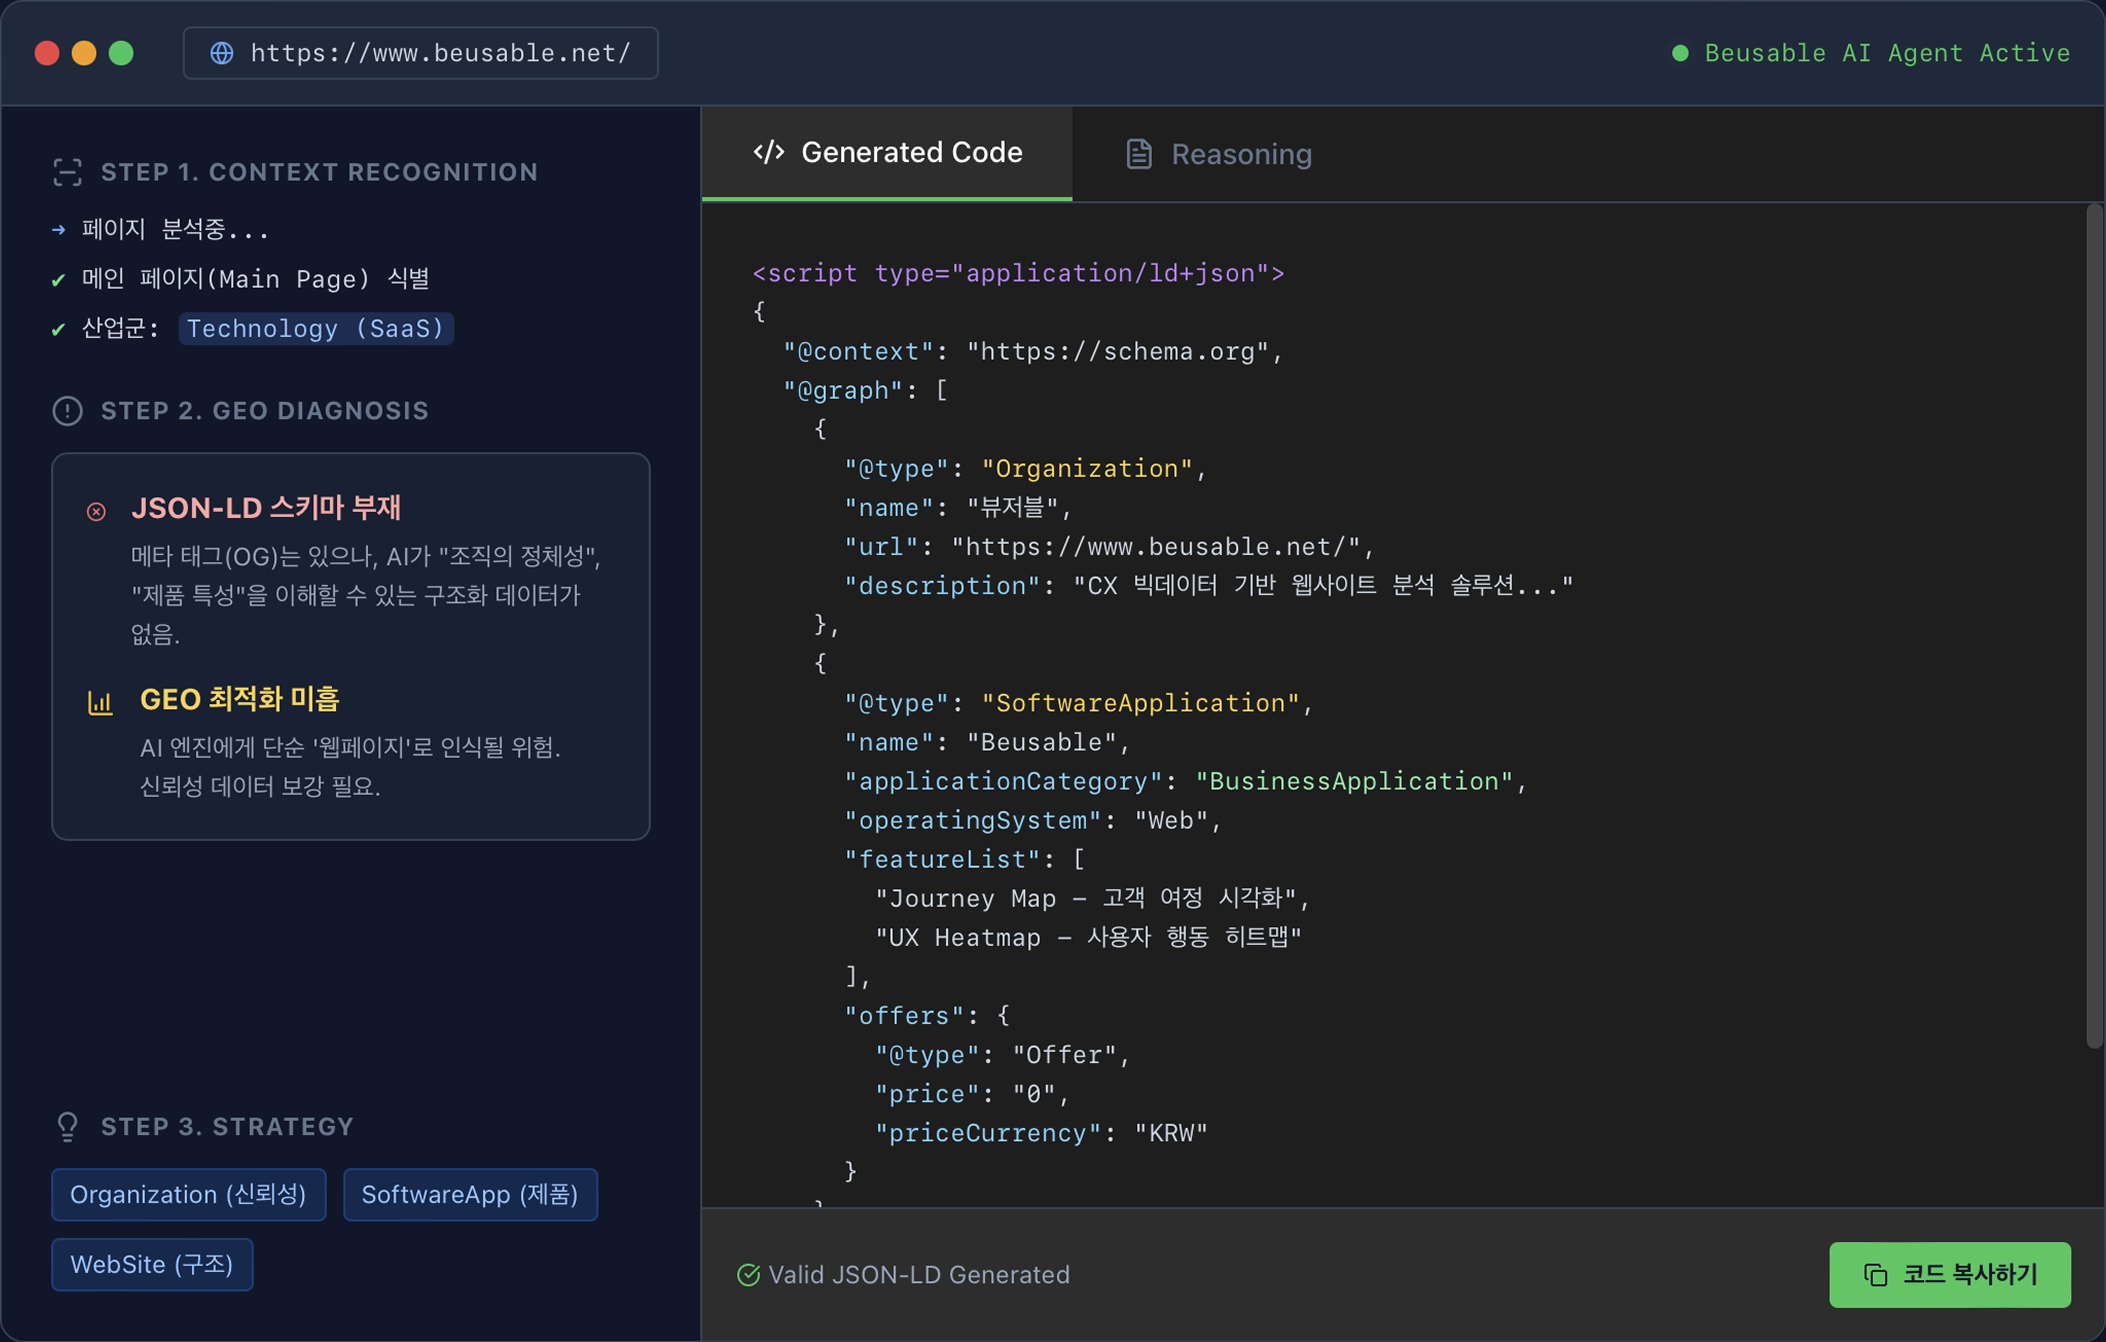Image resolution: width=2106 pixels, height=1342 pixels.
Task: Click the bar chart icon by GEO 최적화 미흡
Action: [100, 702]
